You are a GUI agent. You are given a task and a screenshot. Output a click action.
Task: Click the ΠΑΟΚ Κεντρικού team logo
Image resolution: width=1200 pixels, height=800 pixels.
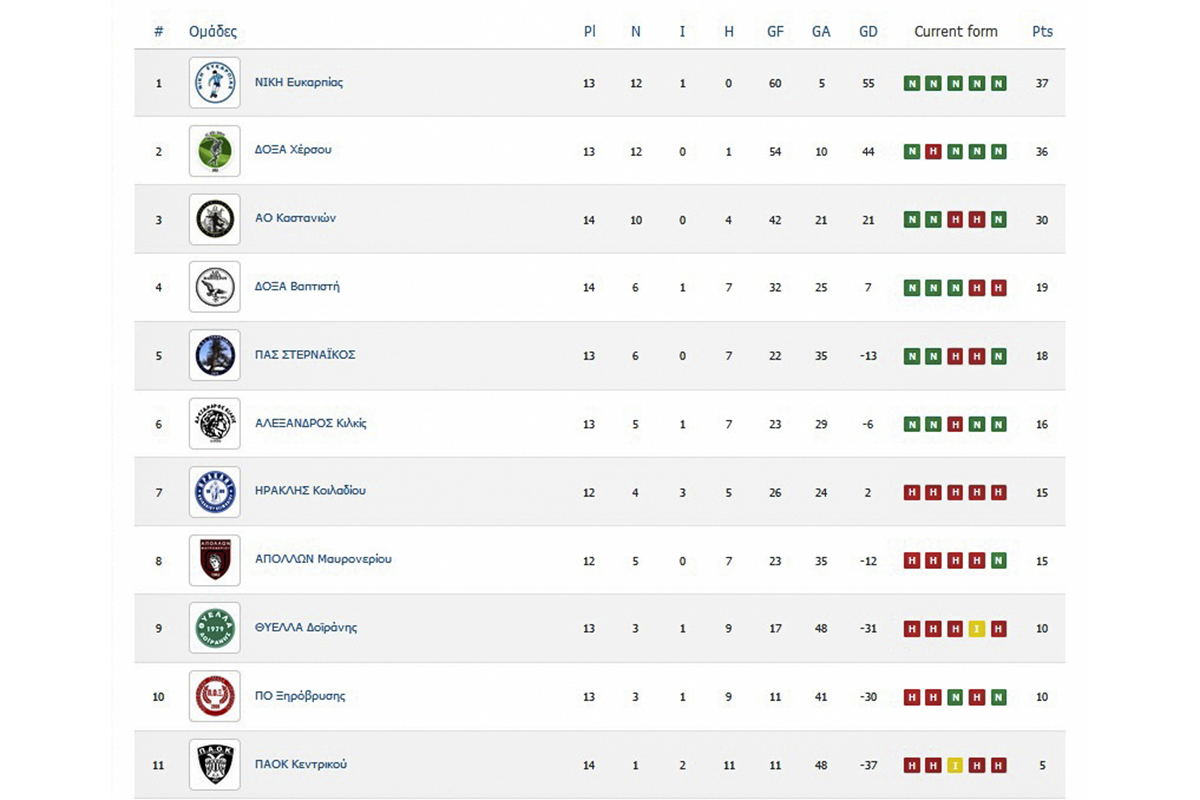pyautogui.click(x=214, y=765)
